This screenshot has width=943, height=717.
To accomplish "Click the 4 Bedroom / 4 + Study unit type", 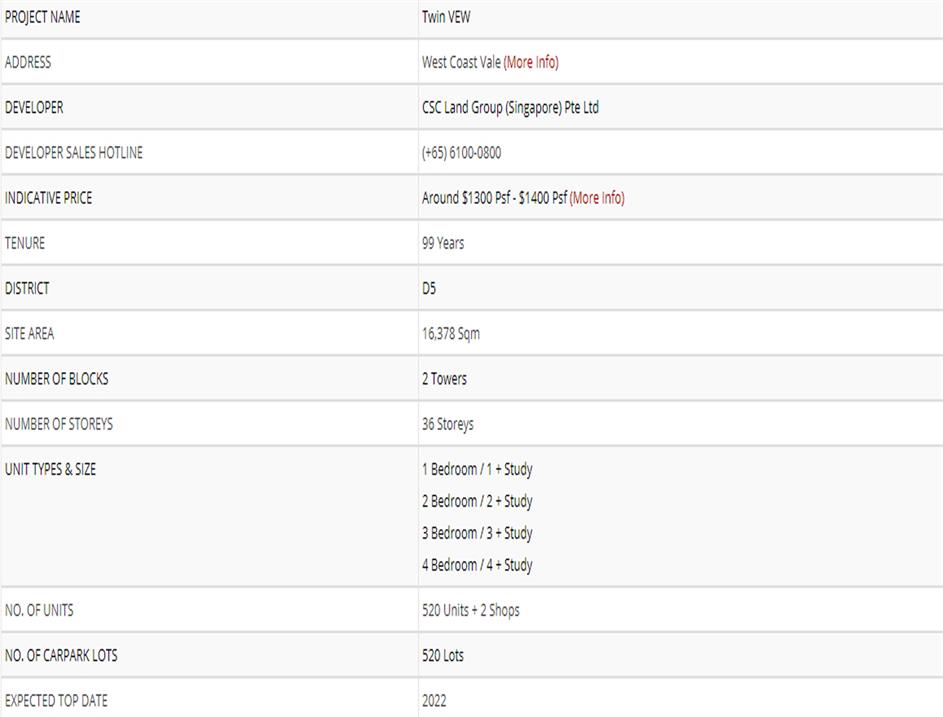I will 477,565.
